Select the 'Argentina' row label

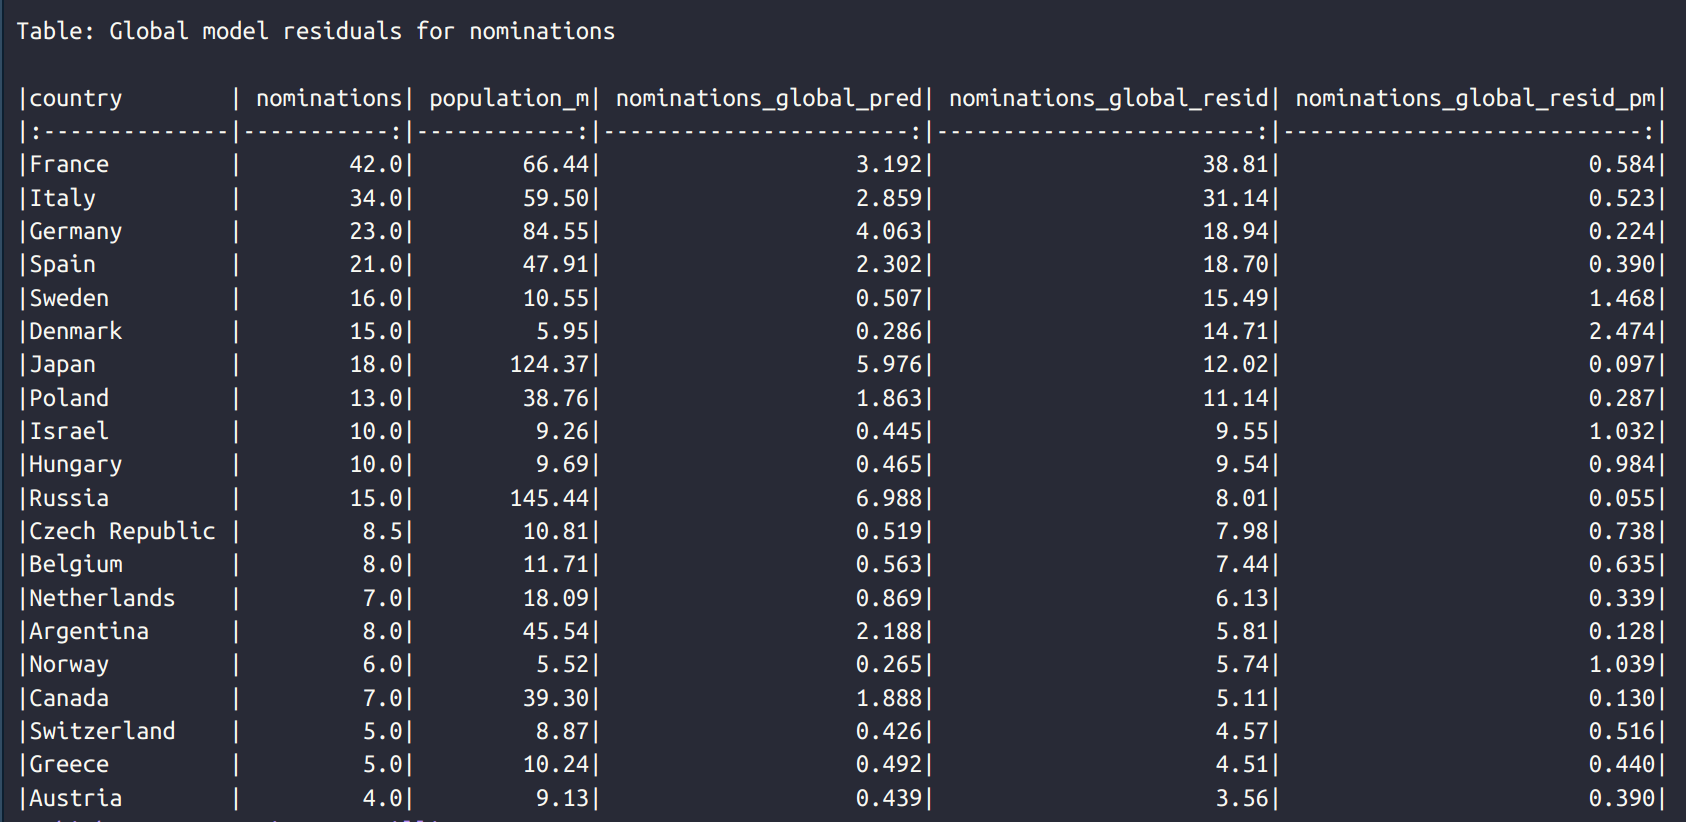pyautogui.click(x=89, y=631)
